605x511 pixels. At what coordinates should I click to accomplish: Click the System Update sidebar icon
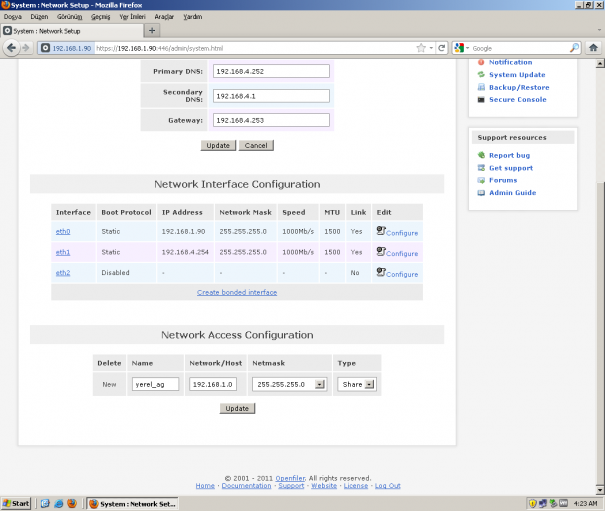click(x=481, y=74)
